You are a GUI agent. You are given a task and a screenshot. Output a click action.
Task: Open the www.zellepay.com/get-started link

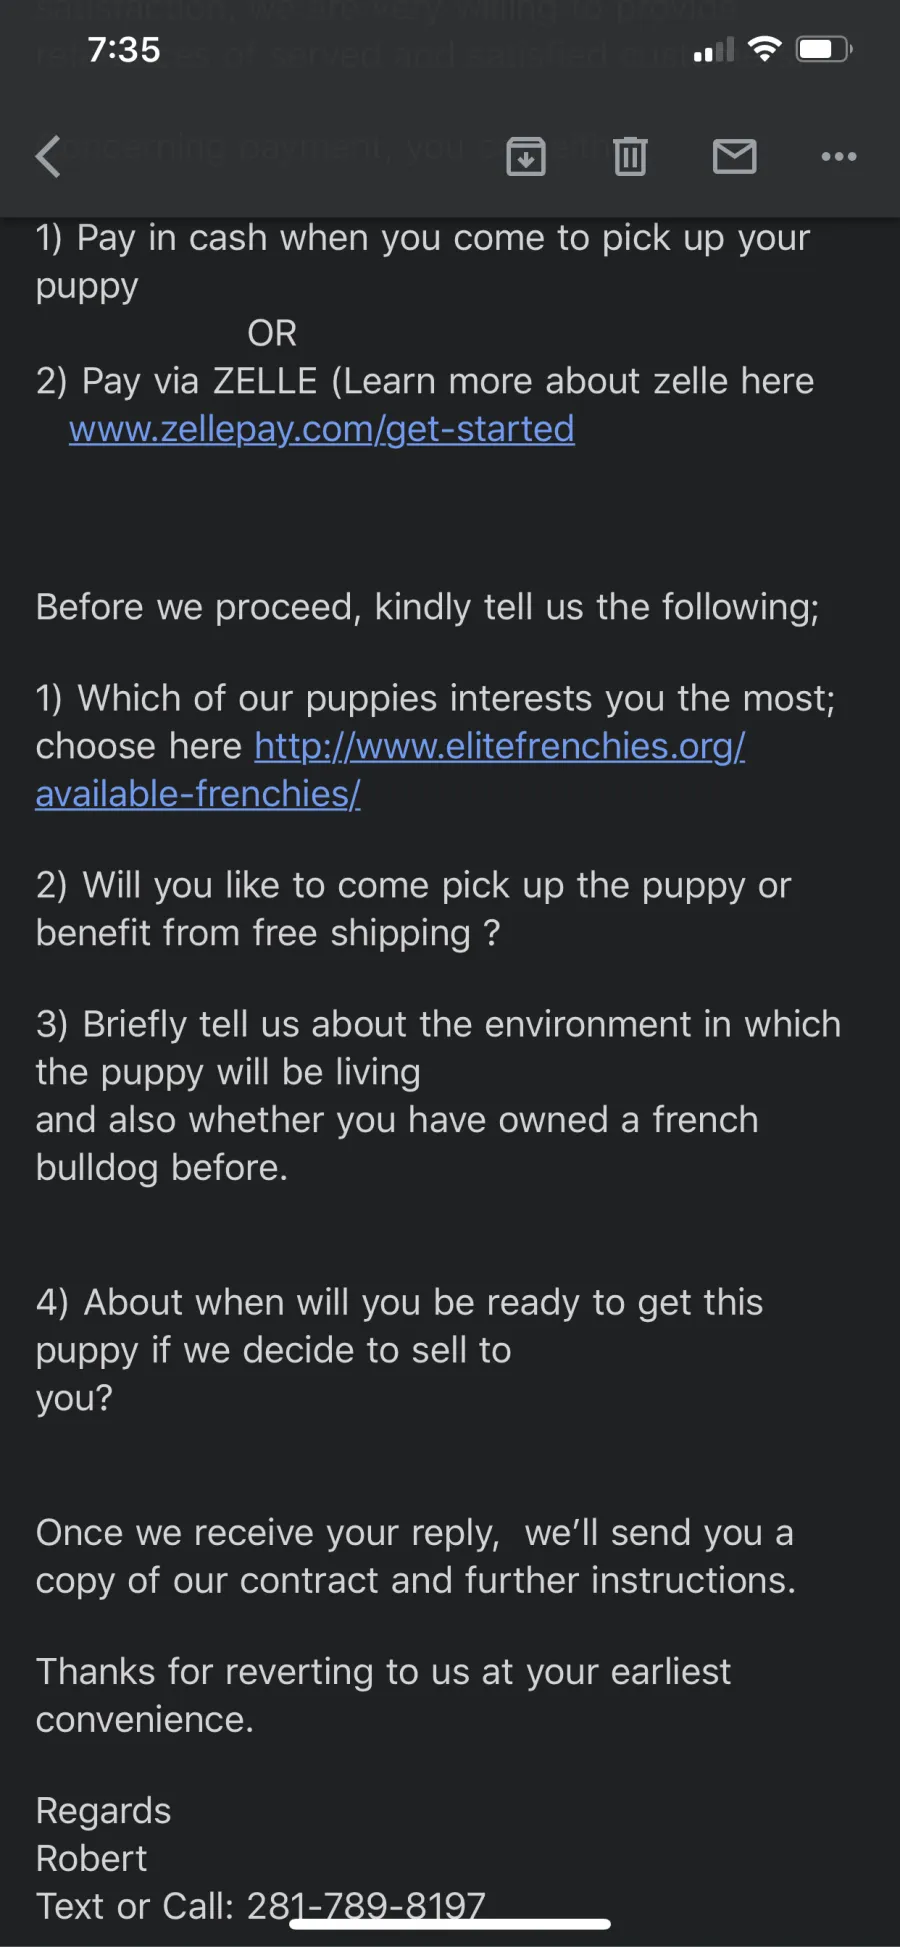(x=322, y=429)
